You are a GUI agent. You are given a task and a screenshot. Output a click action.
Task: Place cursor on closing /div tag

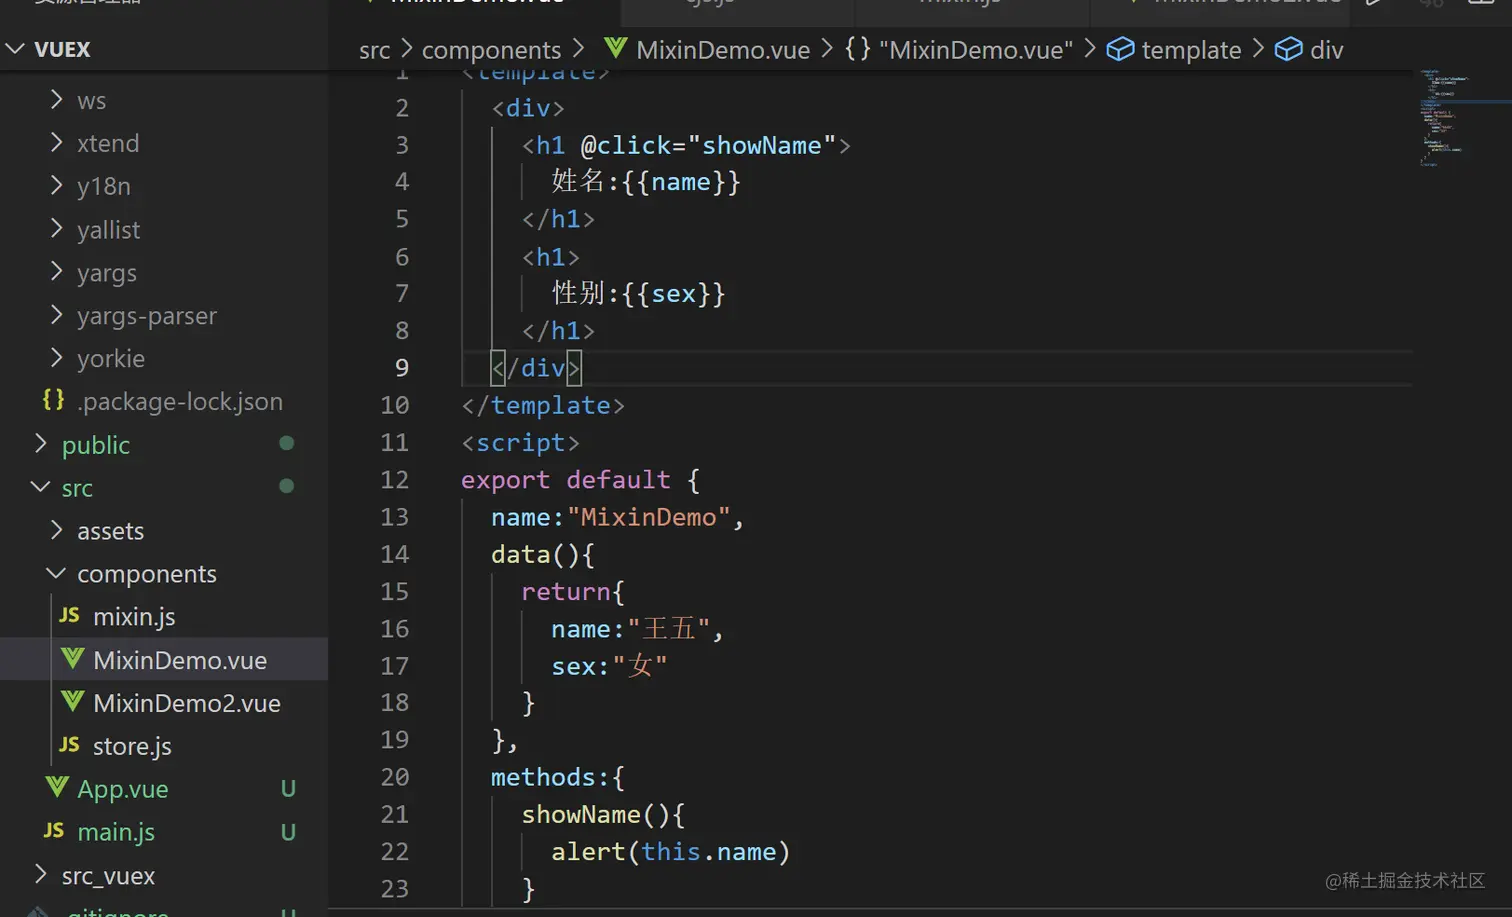536,368
